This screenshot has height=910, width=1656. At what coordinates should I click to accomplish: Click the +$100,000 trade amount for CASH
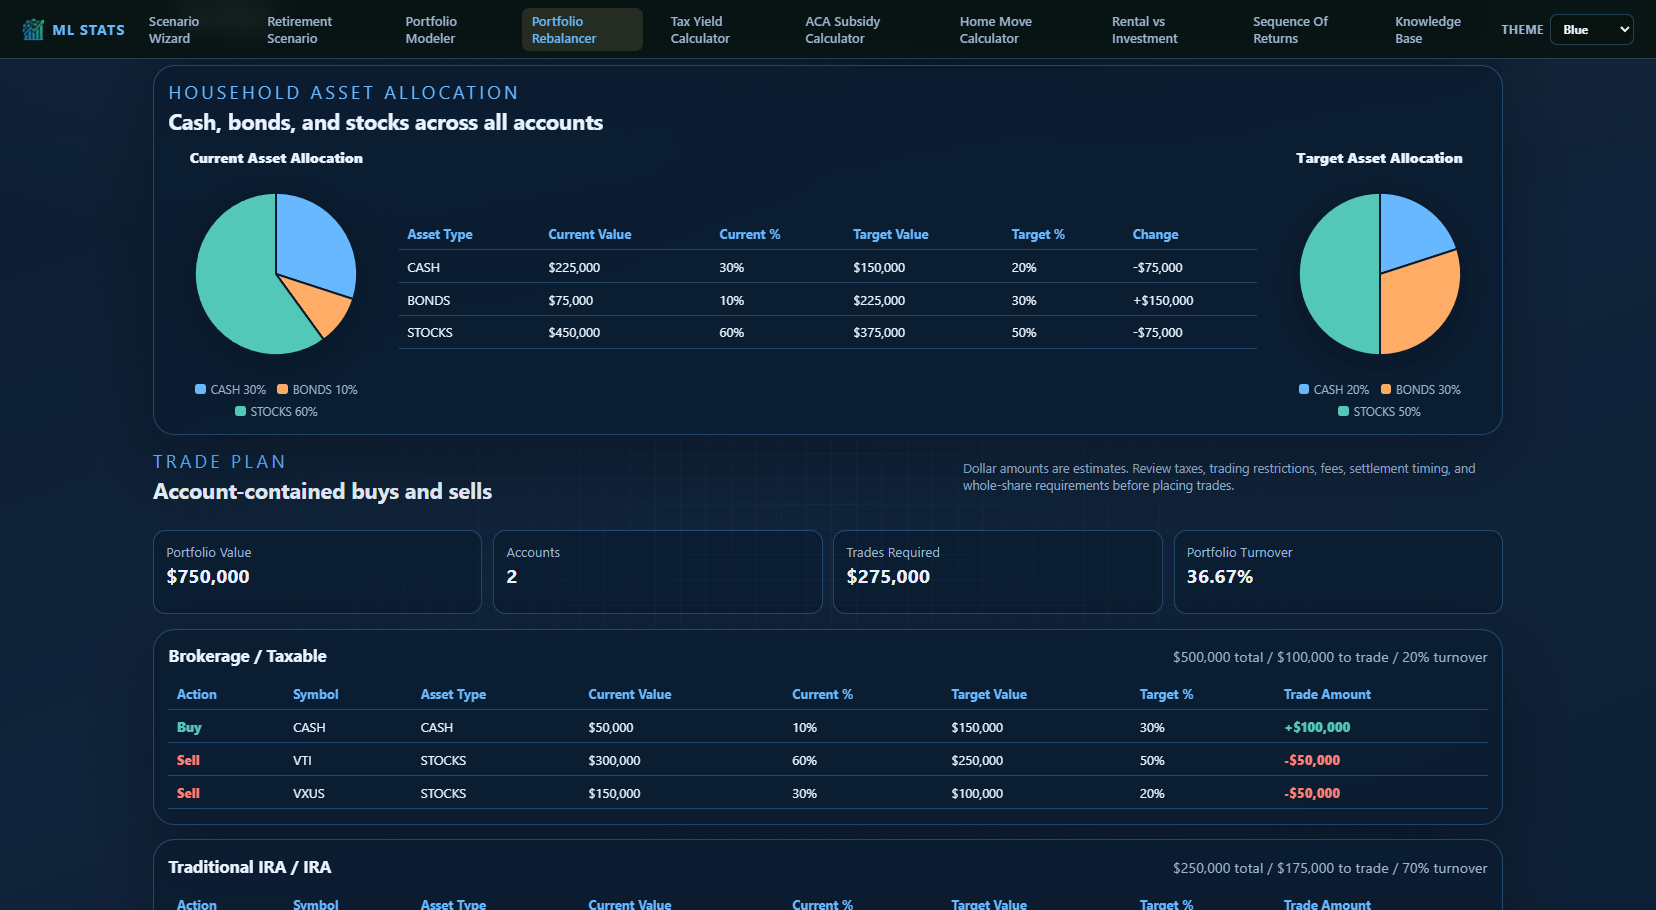pos(1317,727)
